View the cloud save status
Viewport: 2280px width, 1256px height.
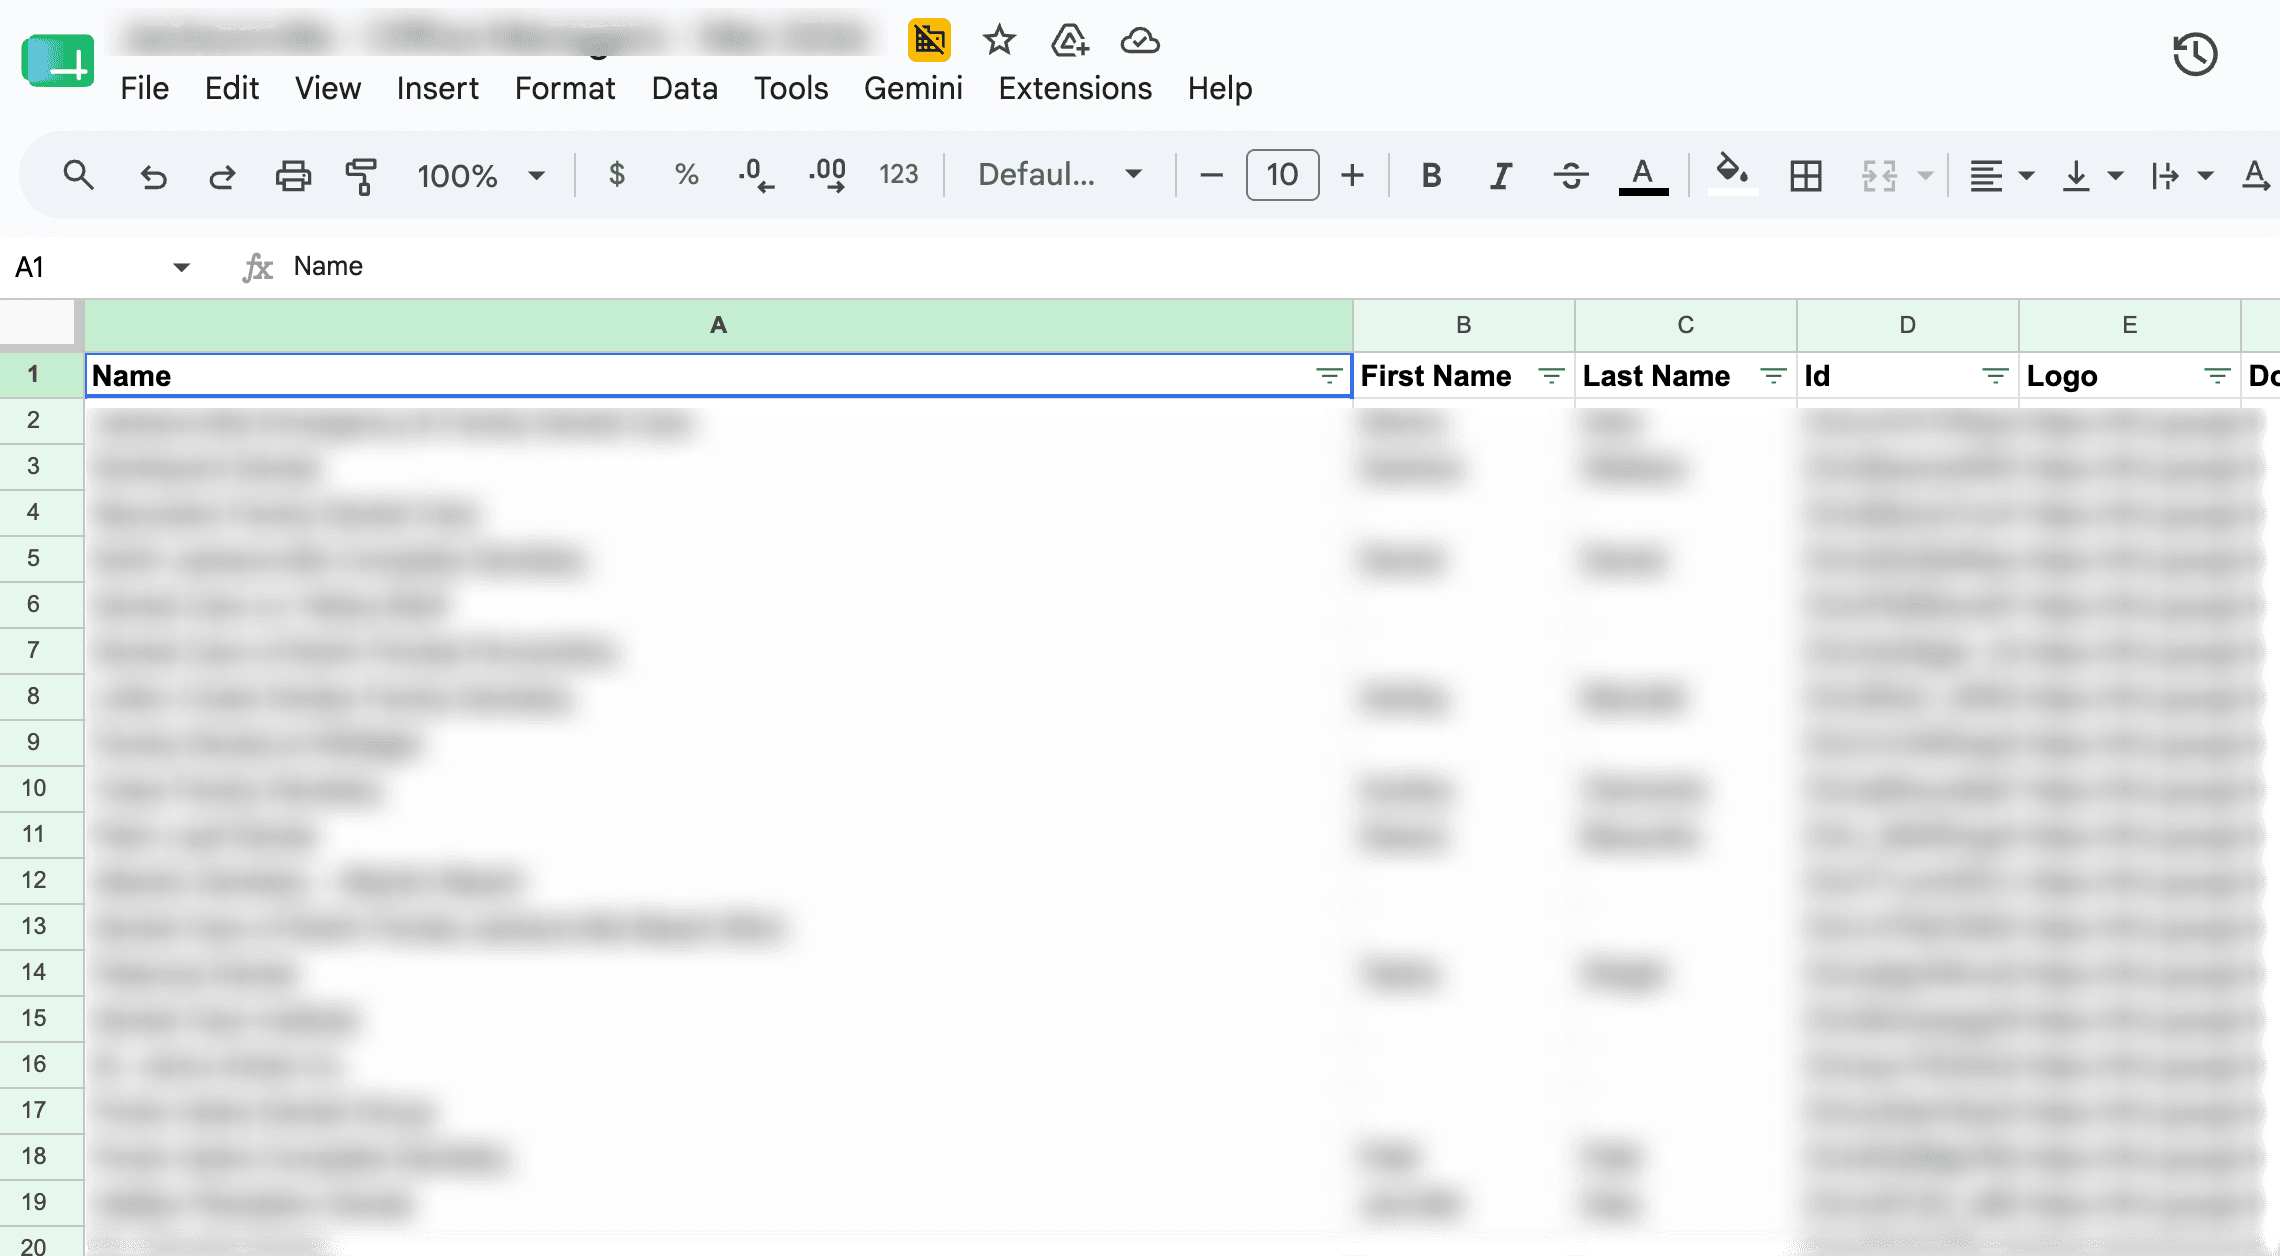pos(1140,40)
